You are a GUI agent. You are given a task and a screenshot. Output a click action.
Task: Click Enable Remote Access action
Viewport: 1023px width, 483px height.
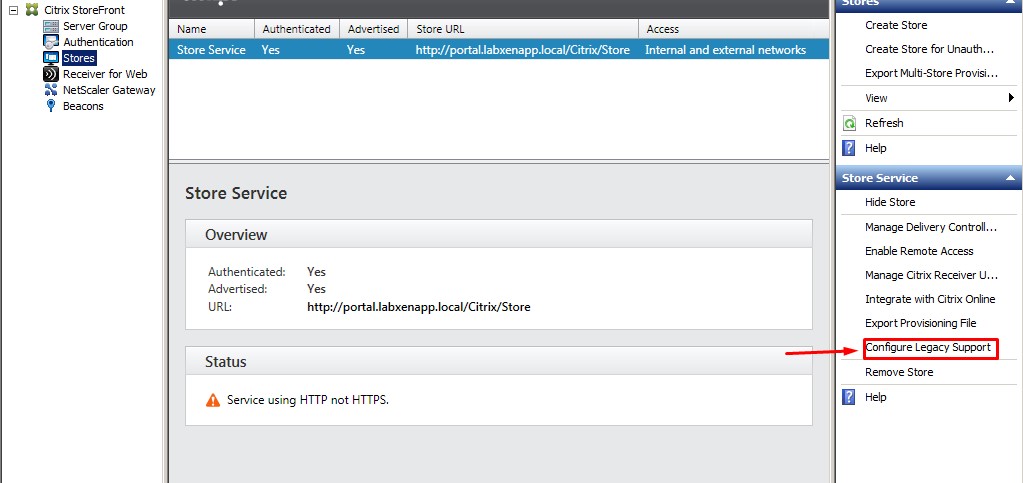[x=919, y=251]
